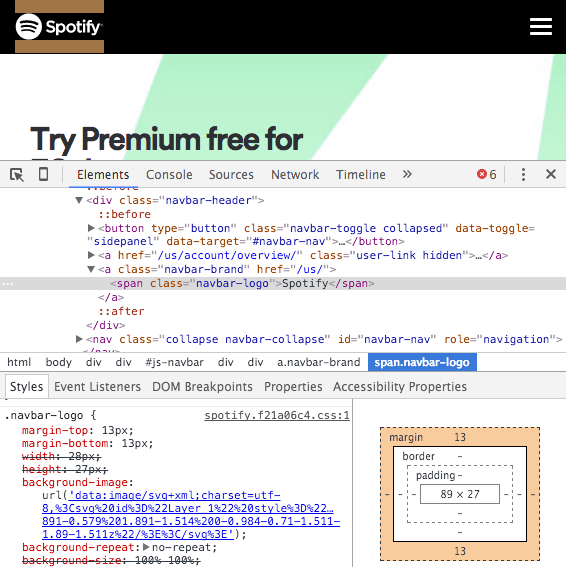Open the spotify.f21a06c4.css:1 source link

click(277, 415)
